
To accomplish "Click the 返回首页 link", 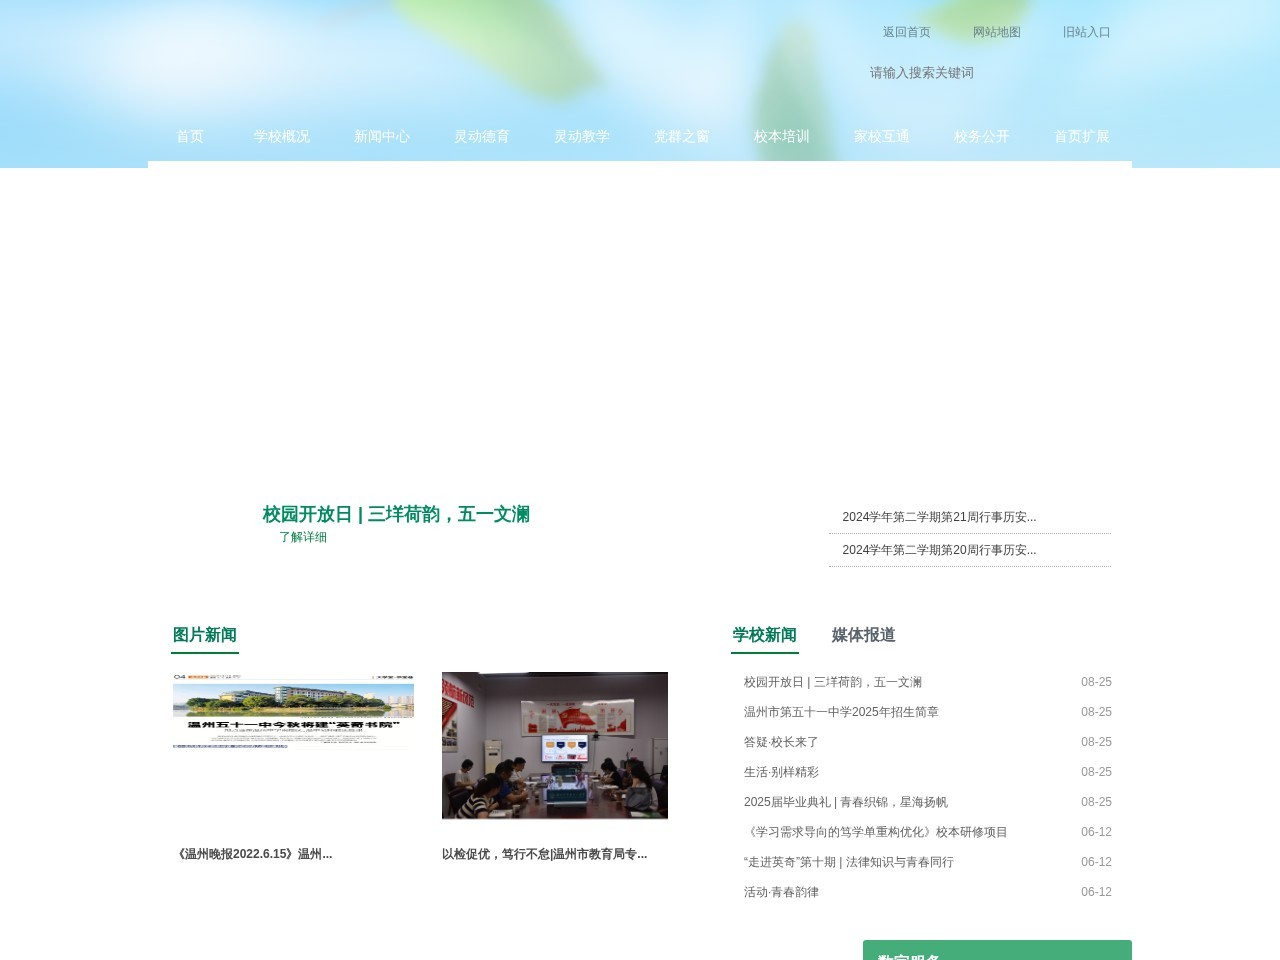I will (906, 32).
